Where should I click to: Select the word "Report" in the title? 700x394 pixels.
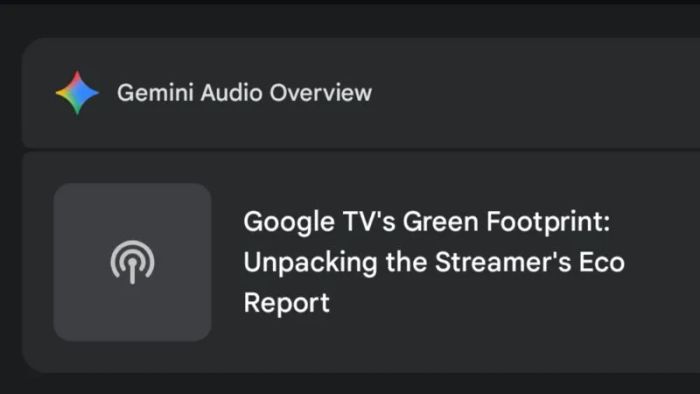(287, 303)
